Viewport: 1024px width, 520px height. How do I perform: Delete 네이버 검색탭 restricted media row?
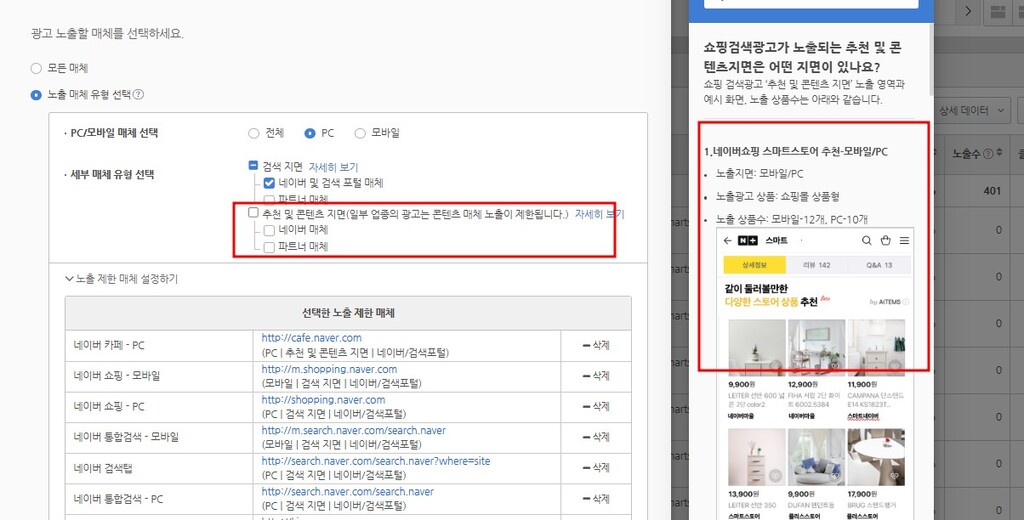(x=596, y=468)
